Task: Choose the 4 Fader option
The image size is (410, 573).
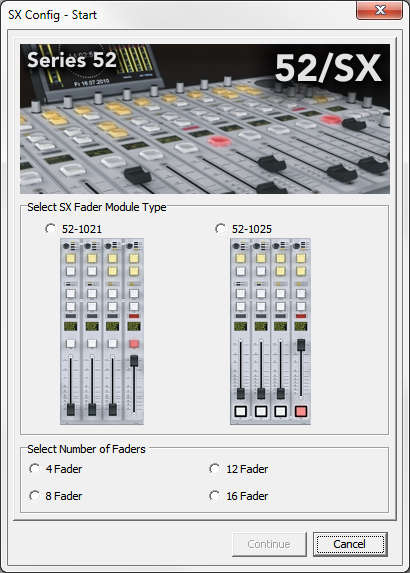Action: click(x=35, y=469)
